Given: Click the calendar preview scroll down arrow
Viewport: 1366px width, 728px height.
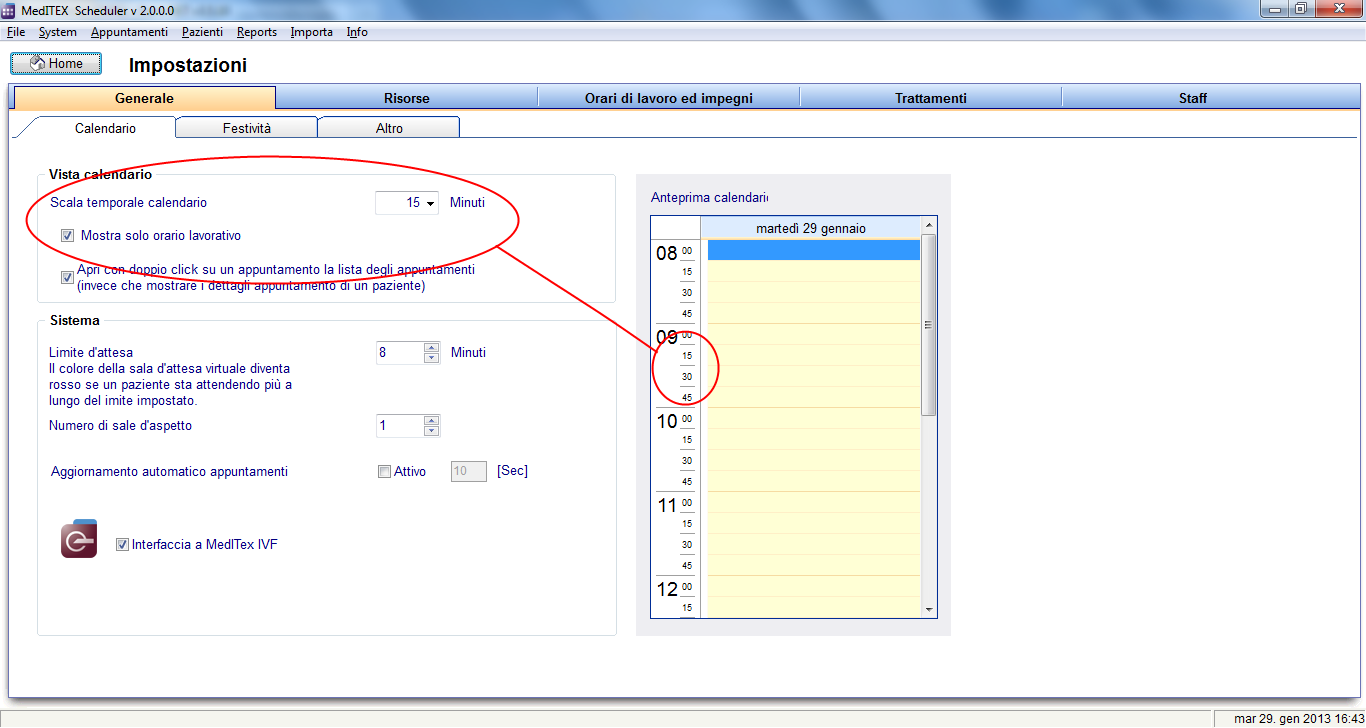Looking at the screenshot, I should (x=929, y=609).
